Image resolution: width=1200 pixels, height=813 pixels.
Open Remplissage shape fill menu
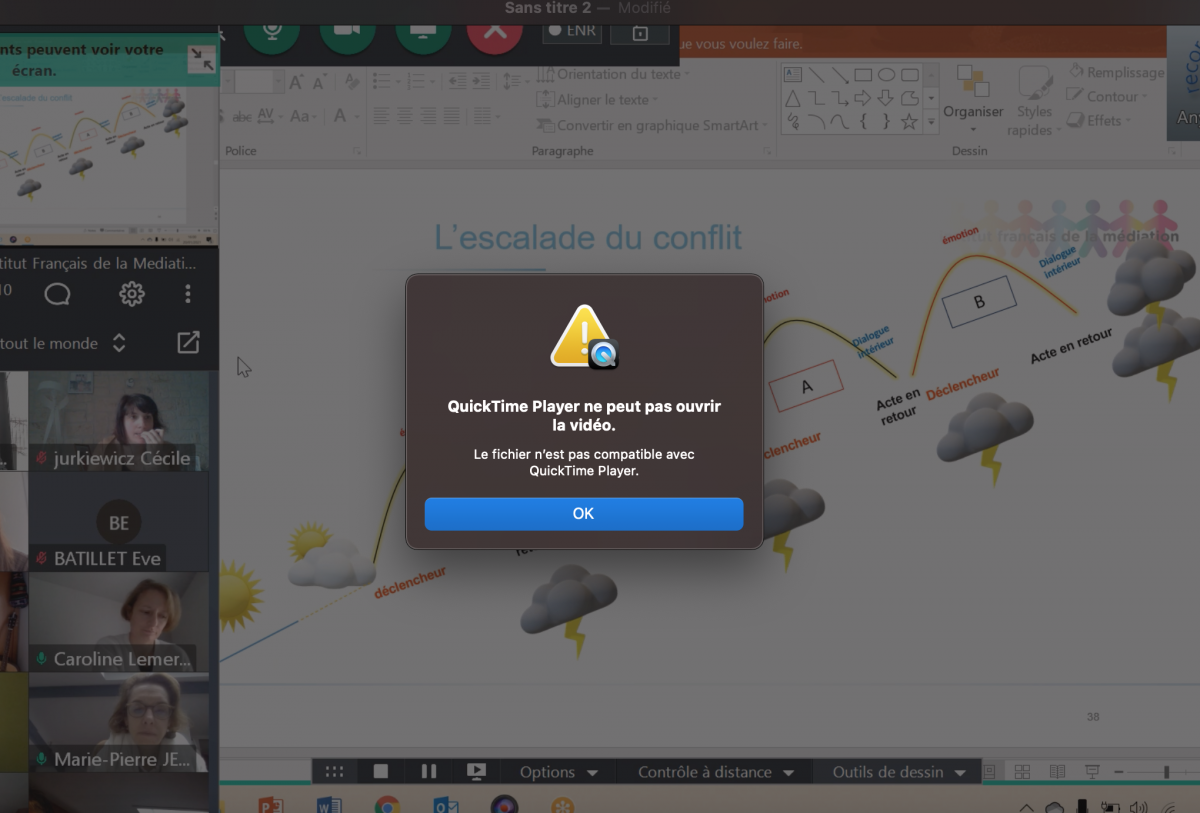pyautogui.click(x=1116, y=72)
